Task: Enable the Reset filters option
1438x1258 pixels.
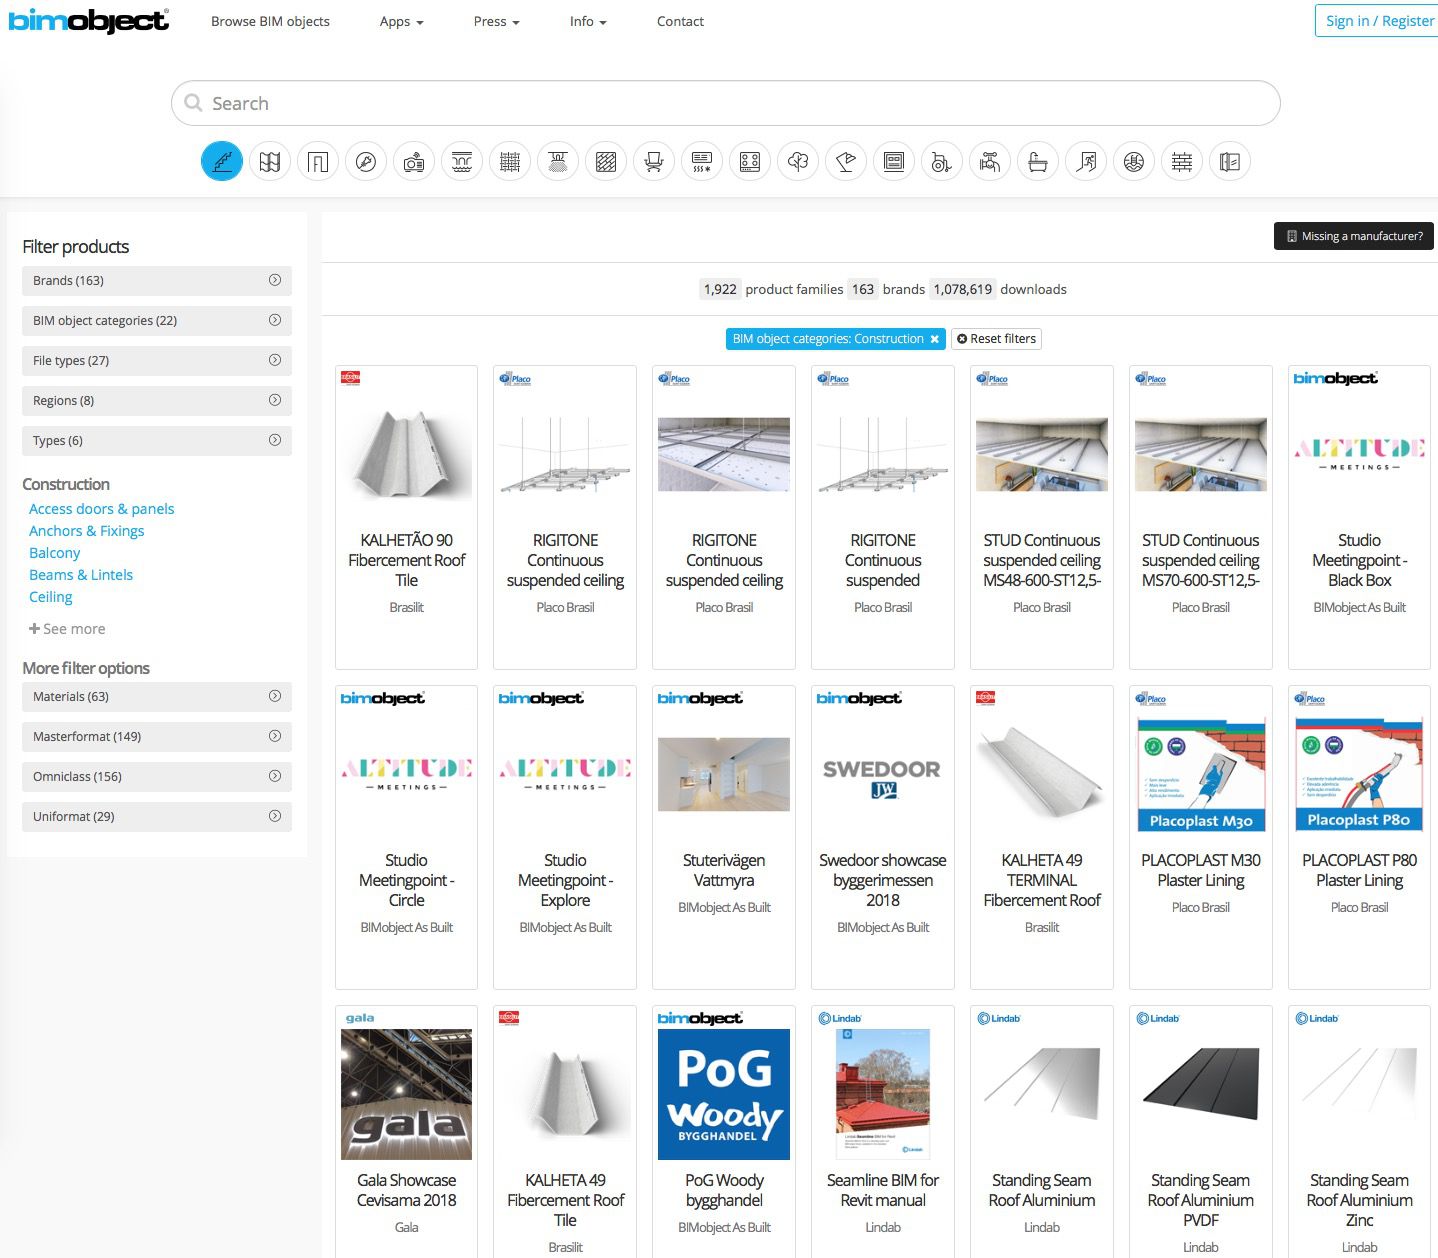Action: [x=996, y=338]
